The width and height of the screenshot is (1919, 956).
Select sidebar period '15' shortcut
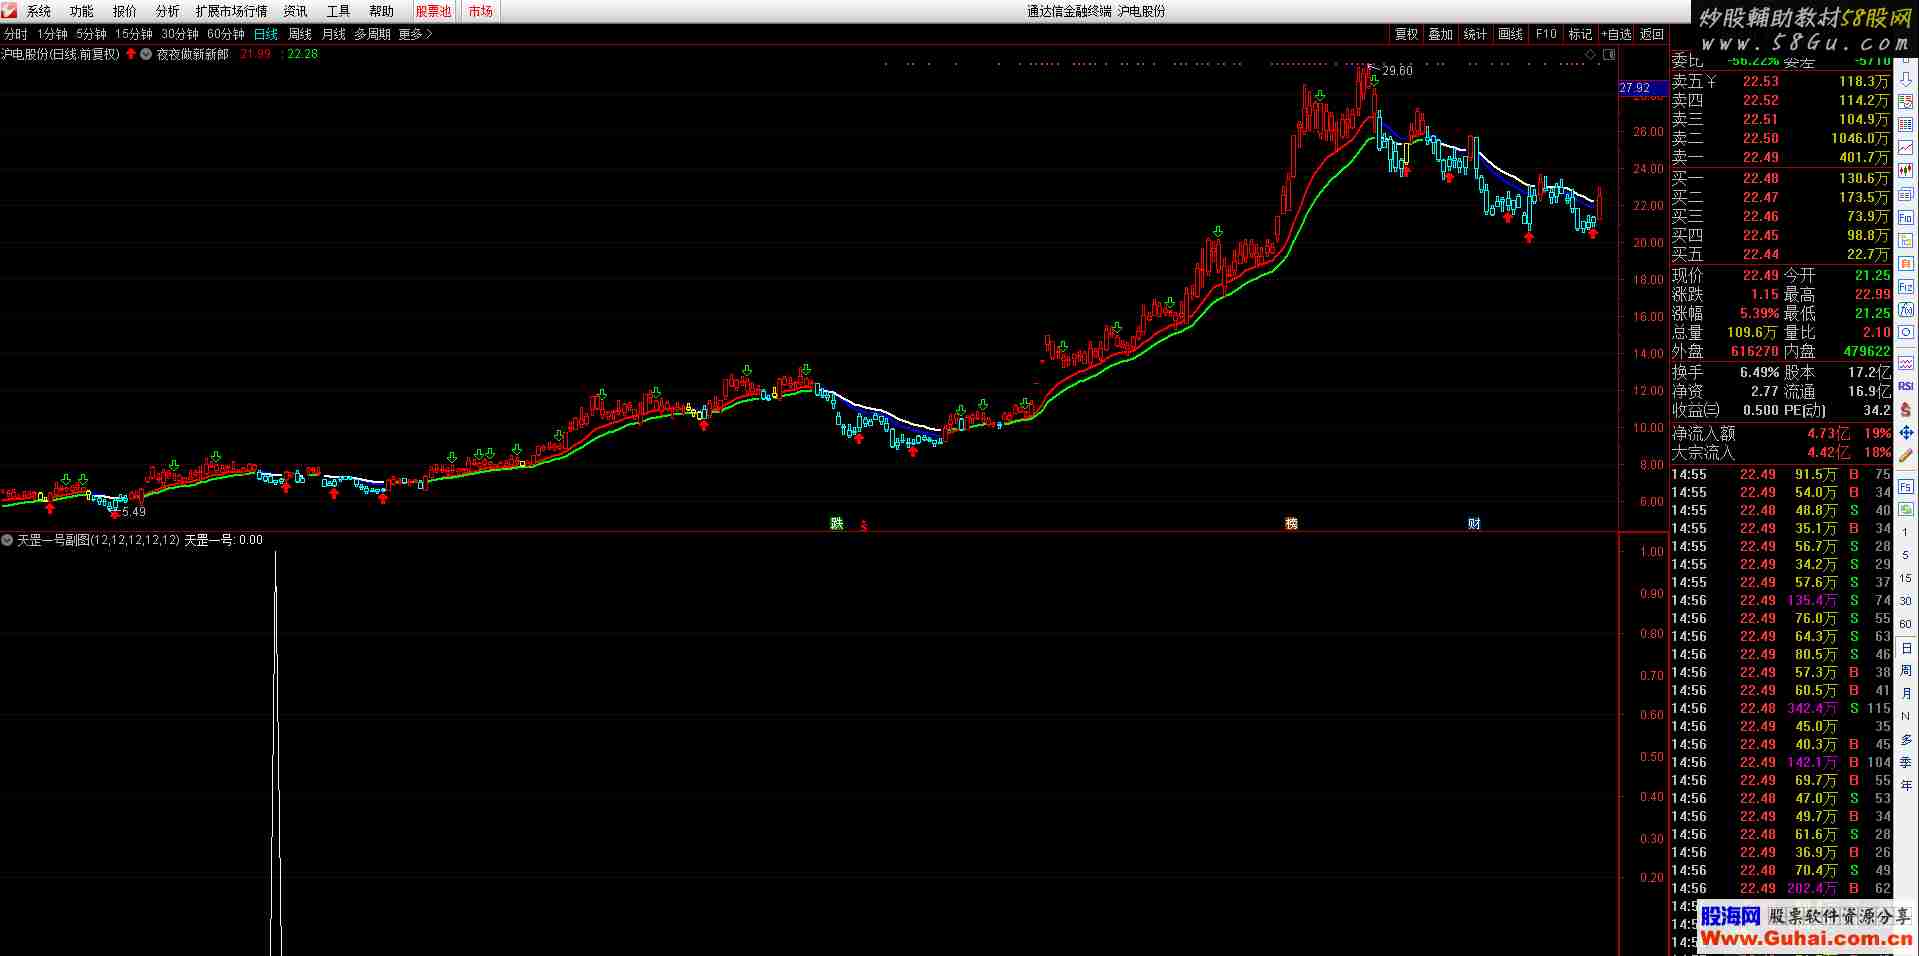[1905, 578]
